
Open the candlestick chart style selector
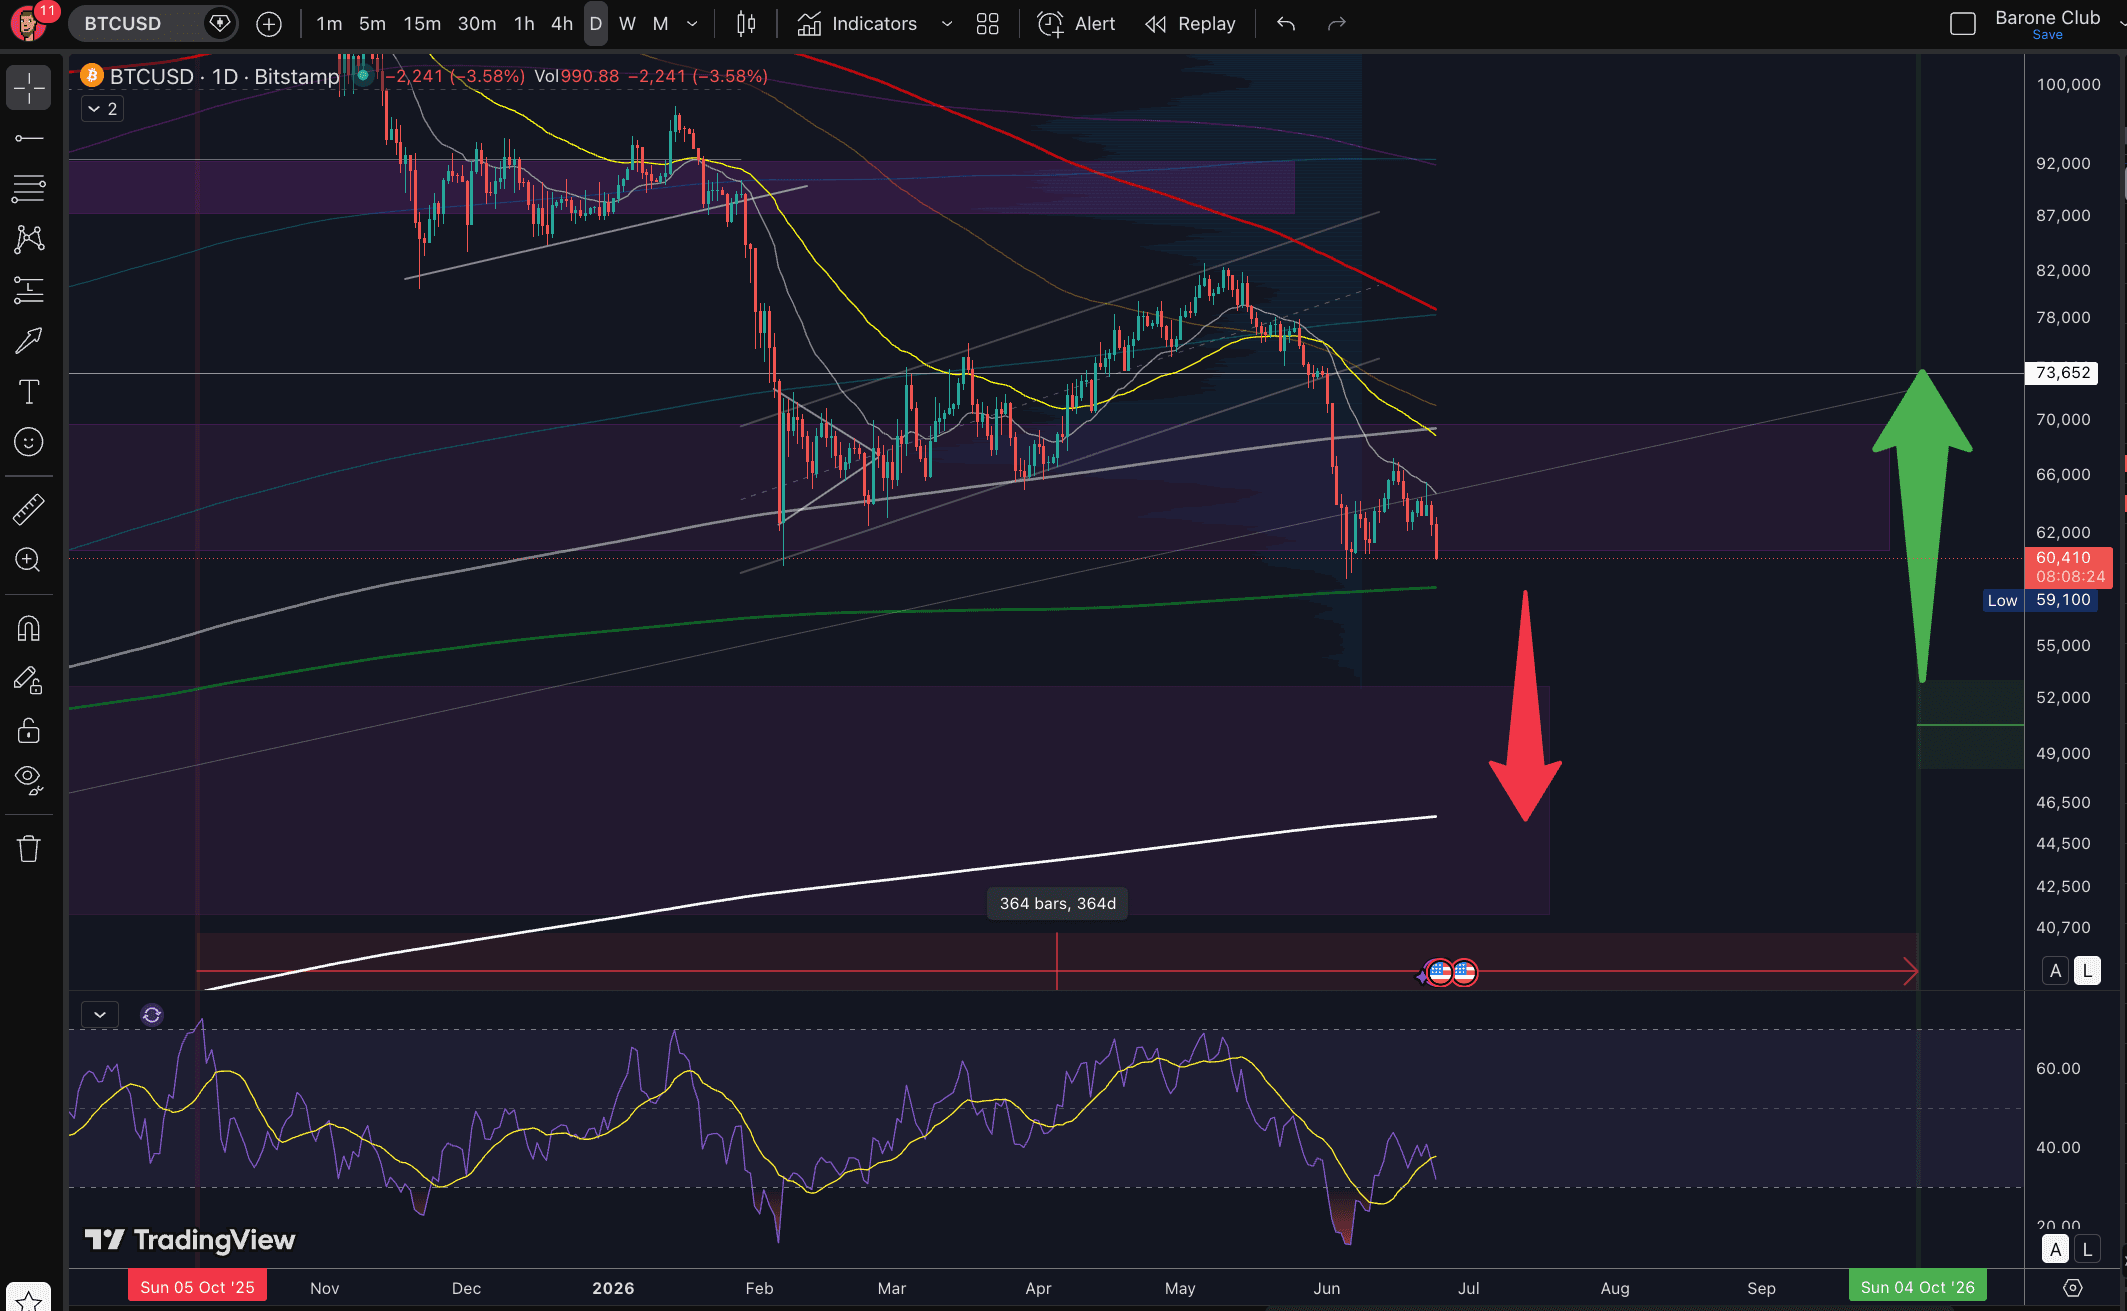coord(746,24)
